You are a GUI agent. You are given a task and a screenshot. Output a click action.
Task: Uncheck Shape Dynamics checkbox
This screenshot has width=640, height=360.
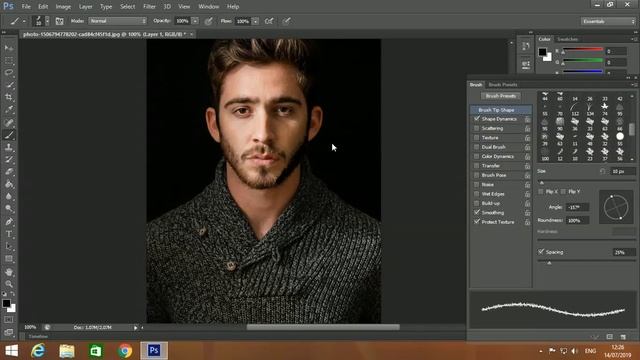(477, 119)
